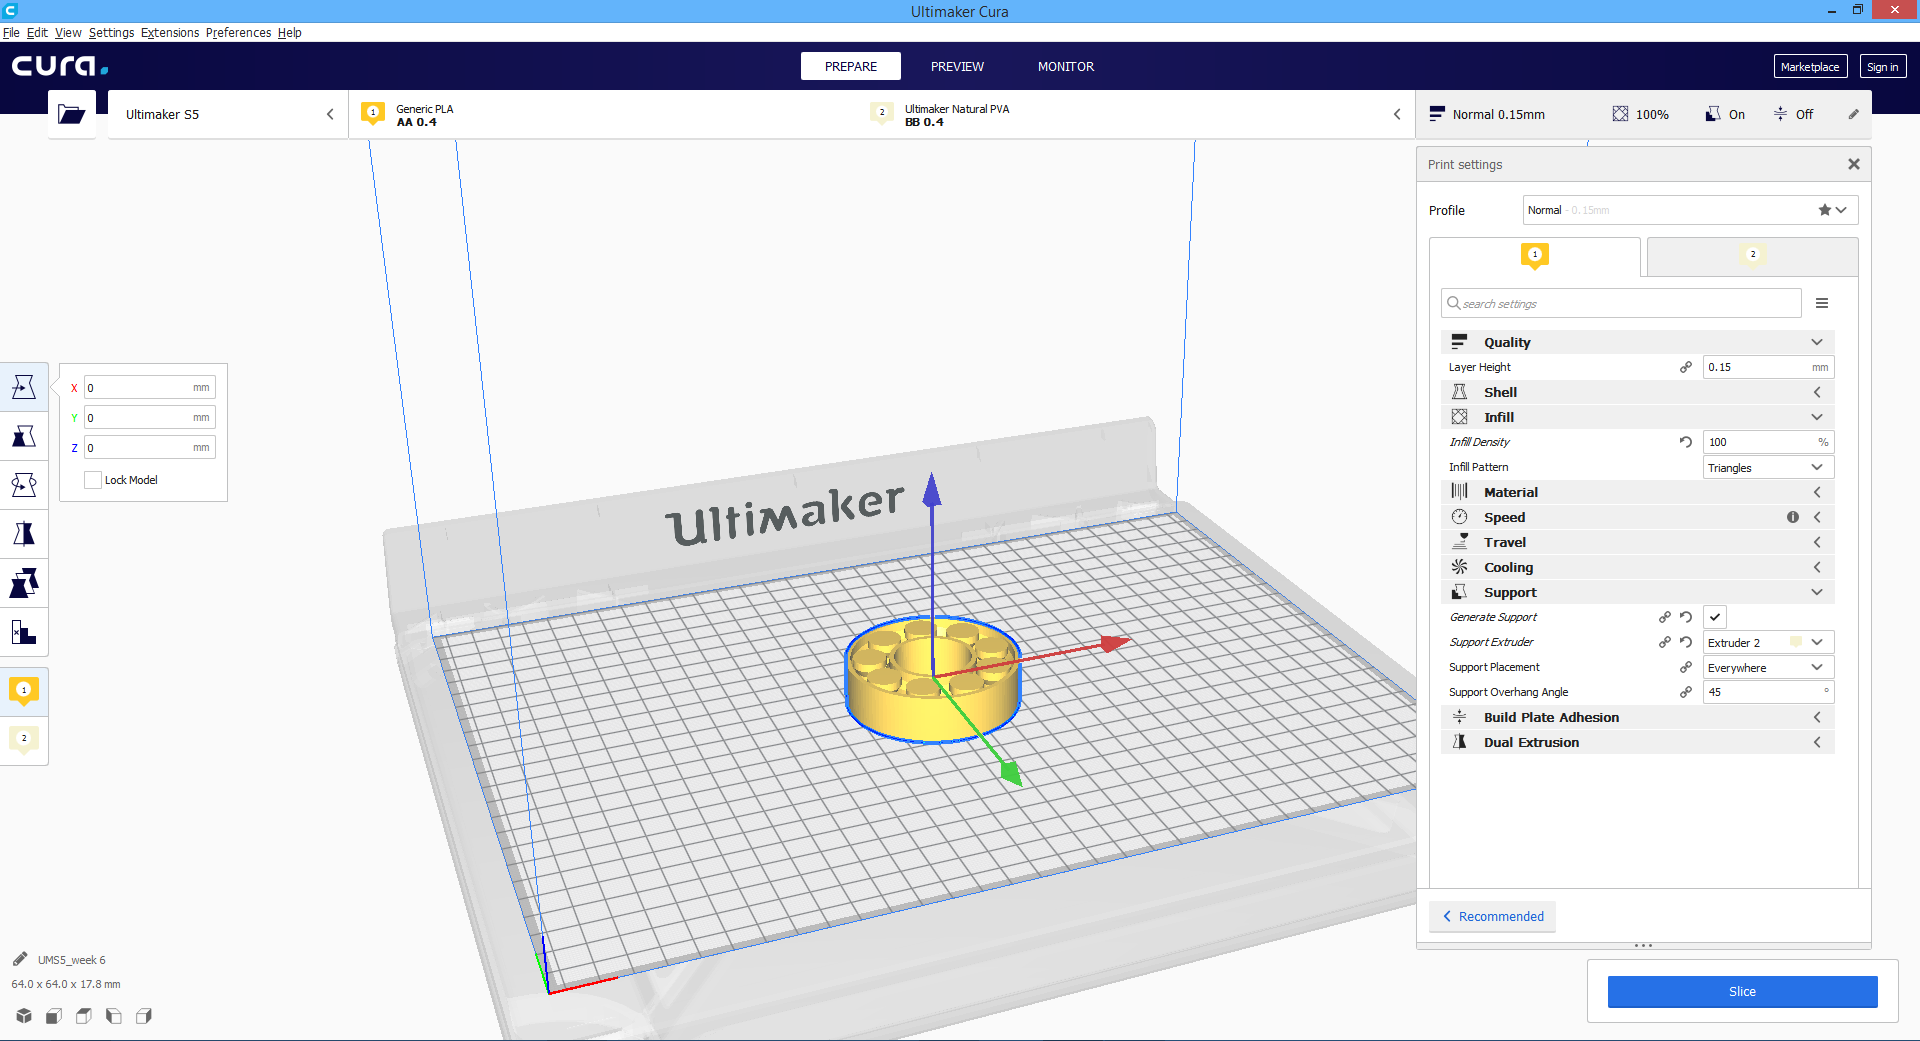
Task: Click the link icon next to Generate Support
Action: (1665, 617)
